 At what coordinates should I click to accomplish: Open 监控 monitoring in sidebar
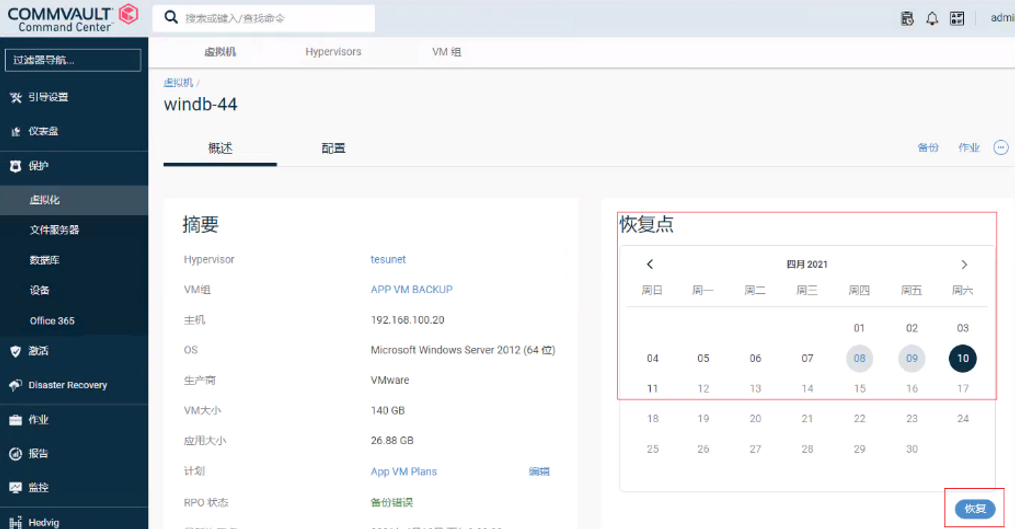[38, 487]
